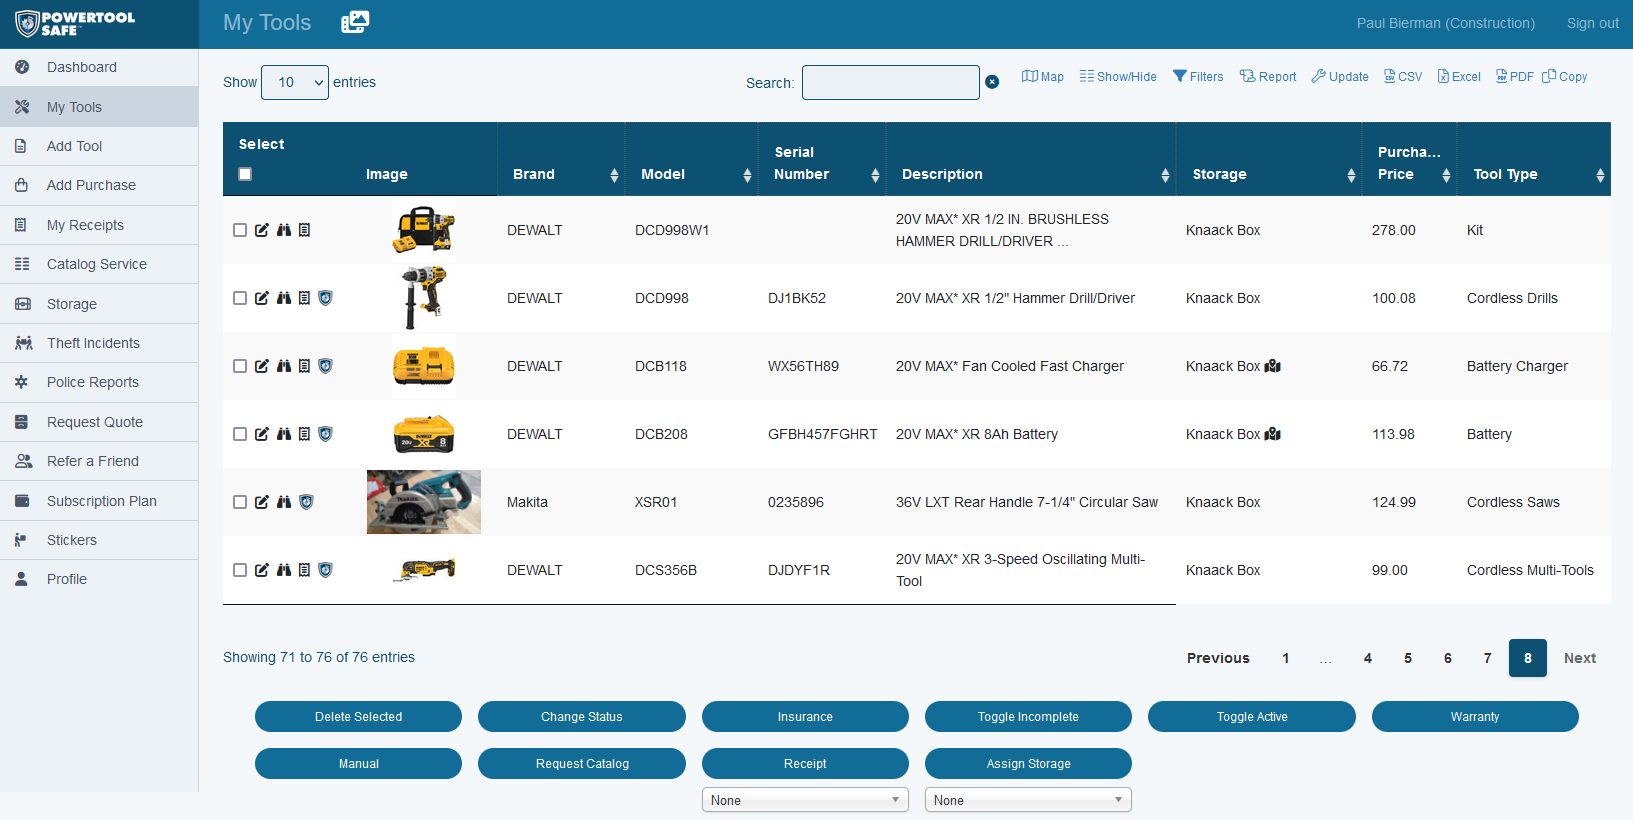The width and height of the screenshot is (1633, 820).
Task: Select the checkbox for the DCD998 hammer drill
Action: [240, 298]
